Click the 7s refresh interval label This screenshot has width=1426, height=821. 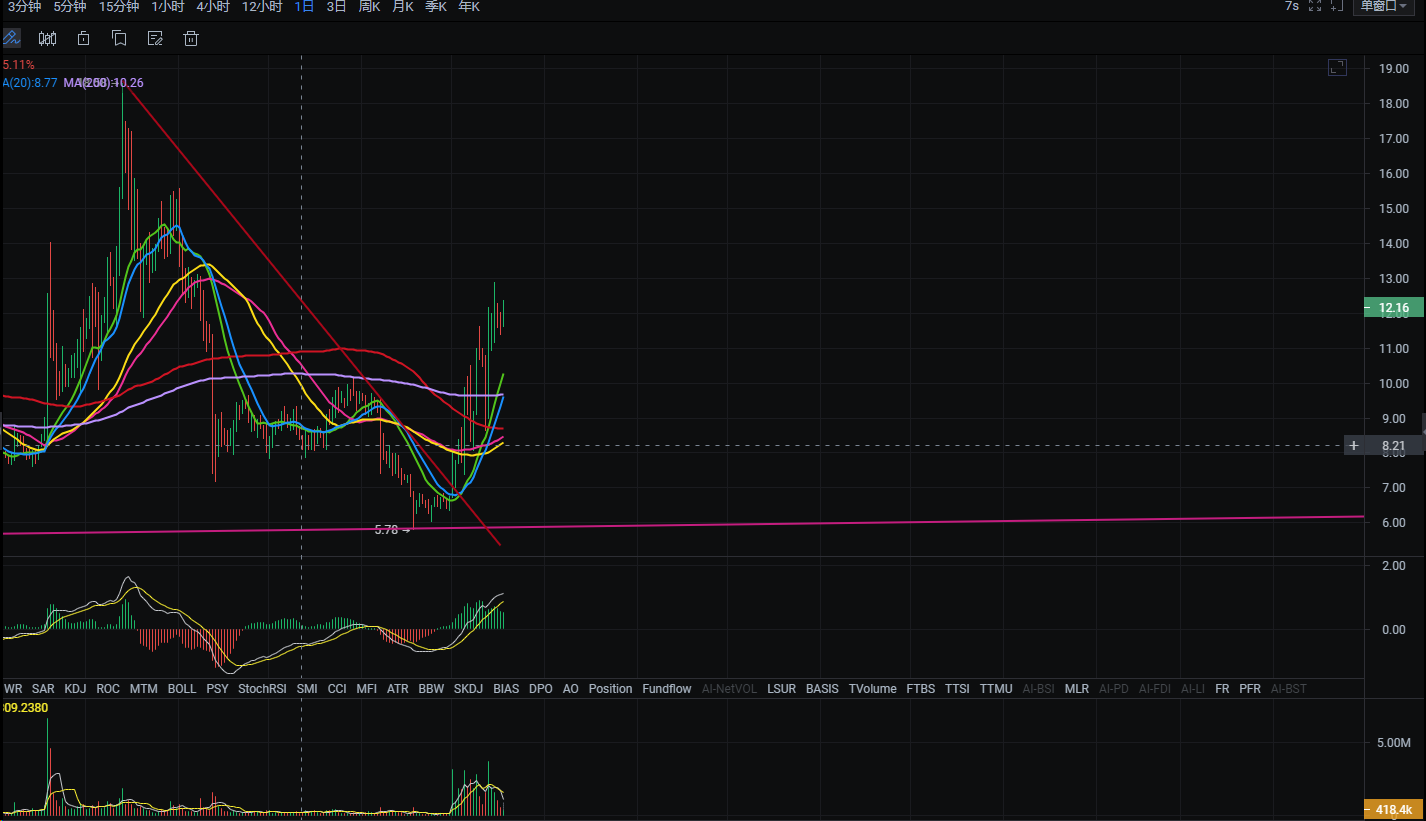coord(1292,6)
